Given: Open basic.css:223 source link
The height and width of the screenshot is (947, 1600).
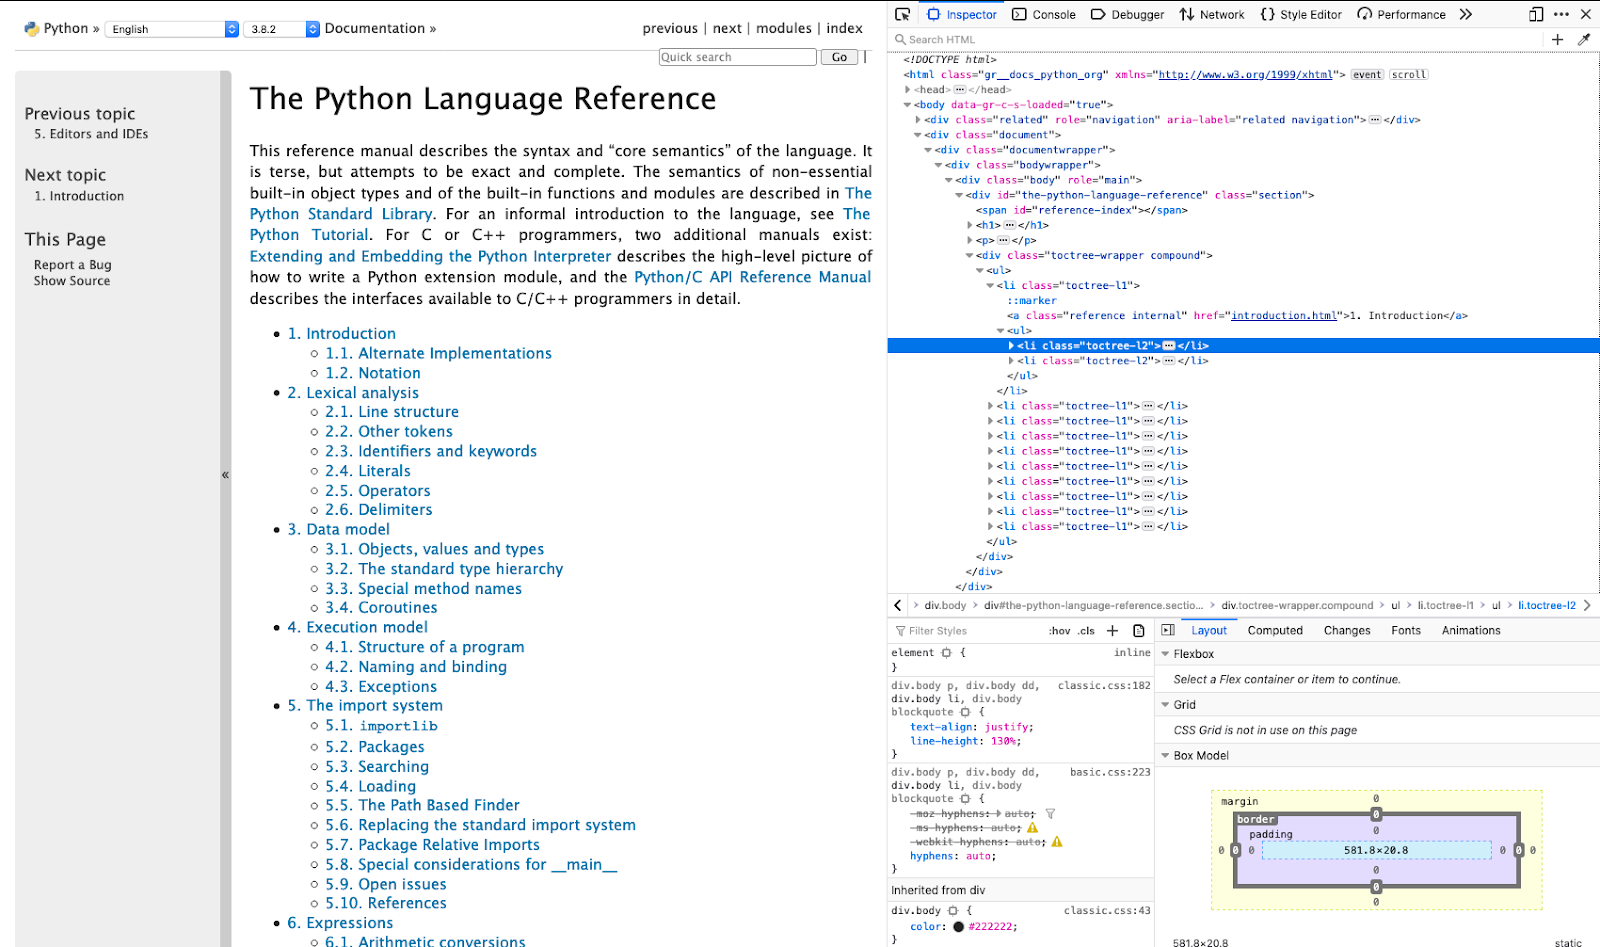Looking at the screenshot, I should pos(1110,773).
